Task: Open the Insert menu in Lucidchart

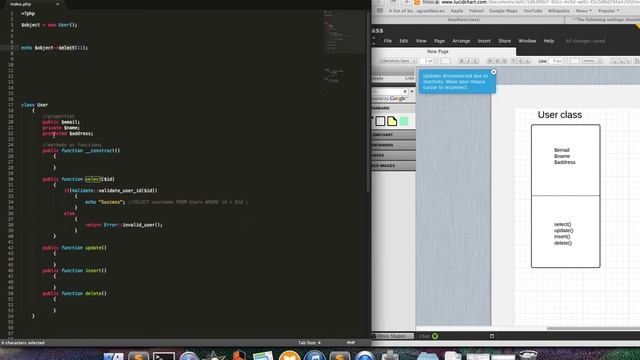Action: coord(484,41)
